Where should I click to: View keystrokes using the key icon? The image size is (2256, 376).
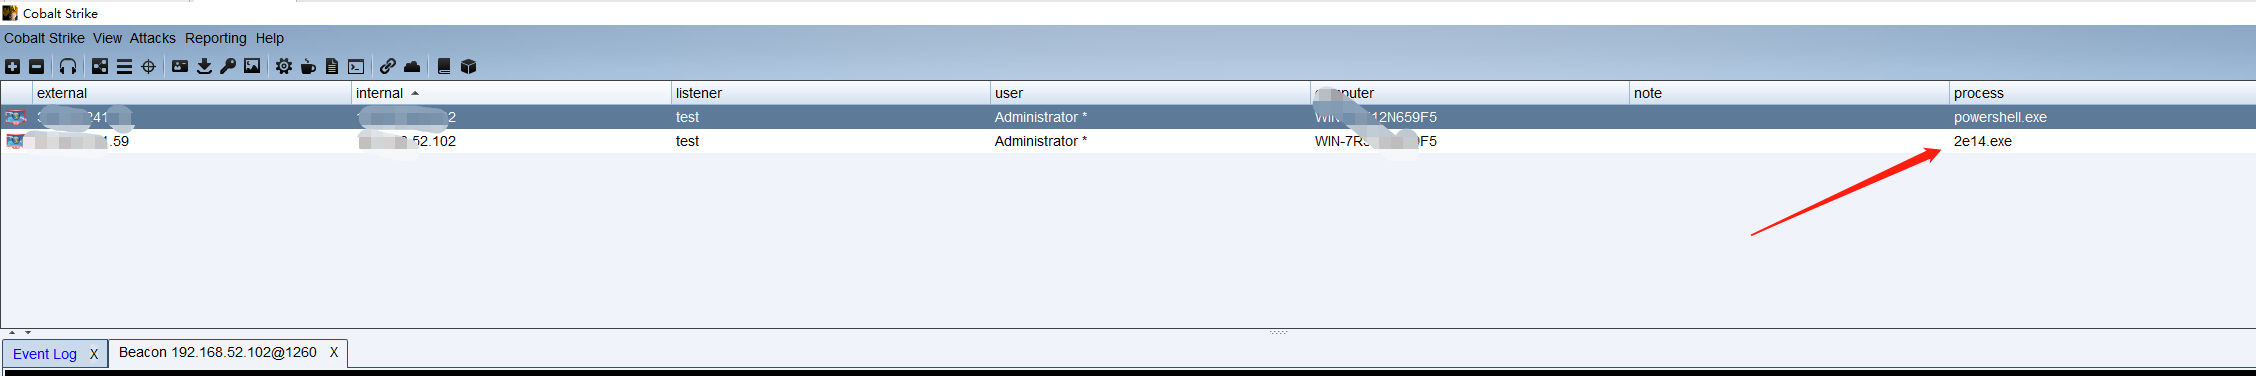pos(228,67)
